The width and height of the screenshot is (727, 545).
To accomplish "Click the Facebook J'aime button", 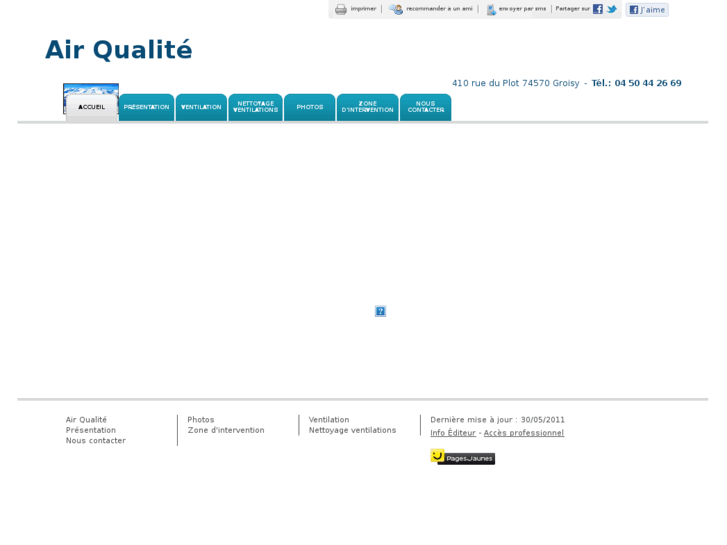I will (647, 10).
